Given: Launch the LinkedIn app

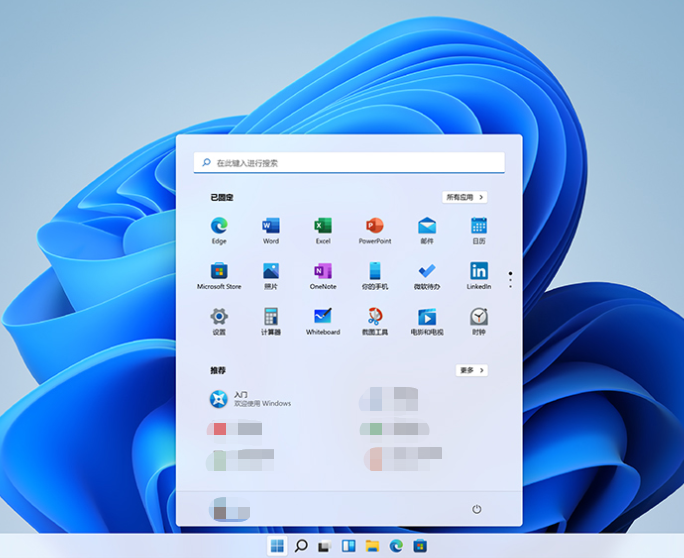Looking at the screenshot, I should (479, 276).
